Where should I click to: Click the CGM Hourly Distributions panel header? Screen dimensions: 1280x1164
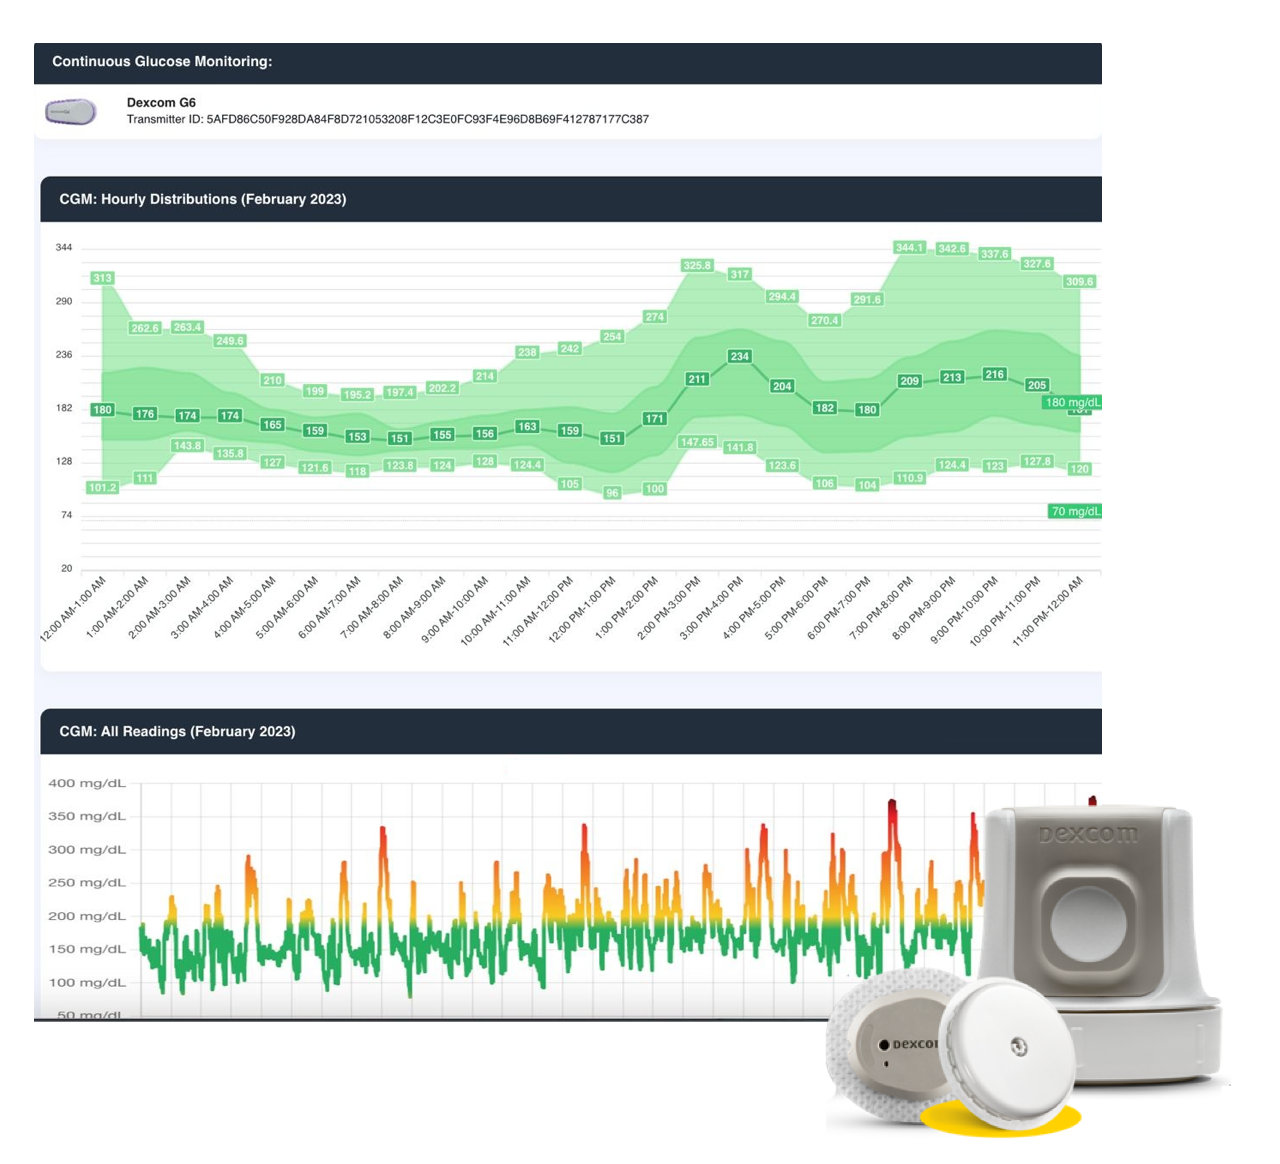(203, 199)
